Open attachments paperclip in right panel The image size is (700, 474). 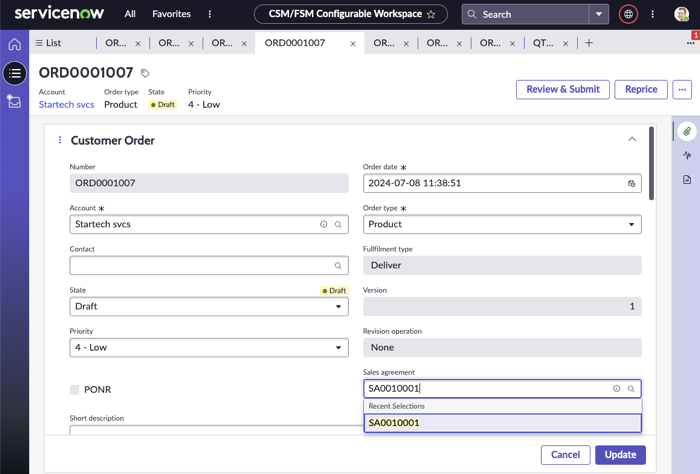click(687, 131)
